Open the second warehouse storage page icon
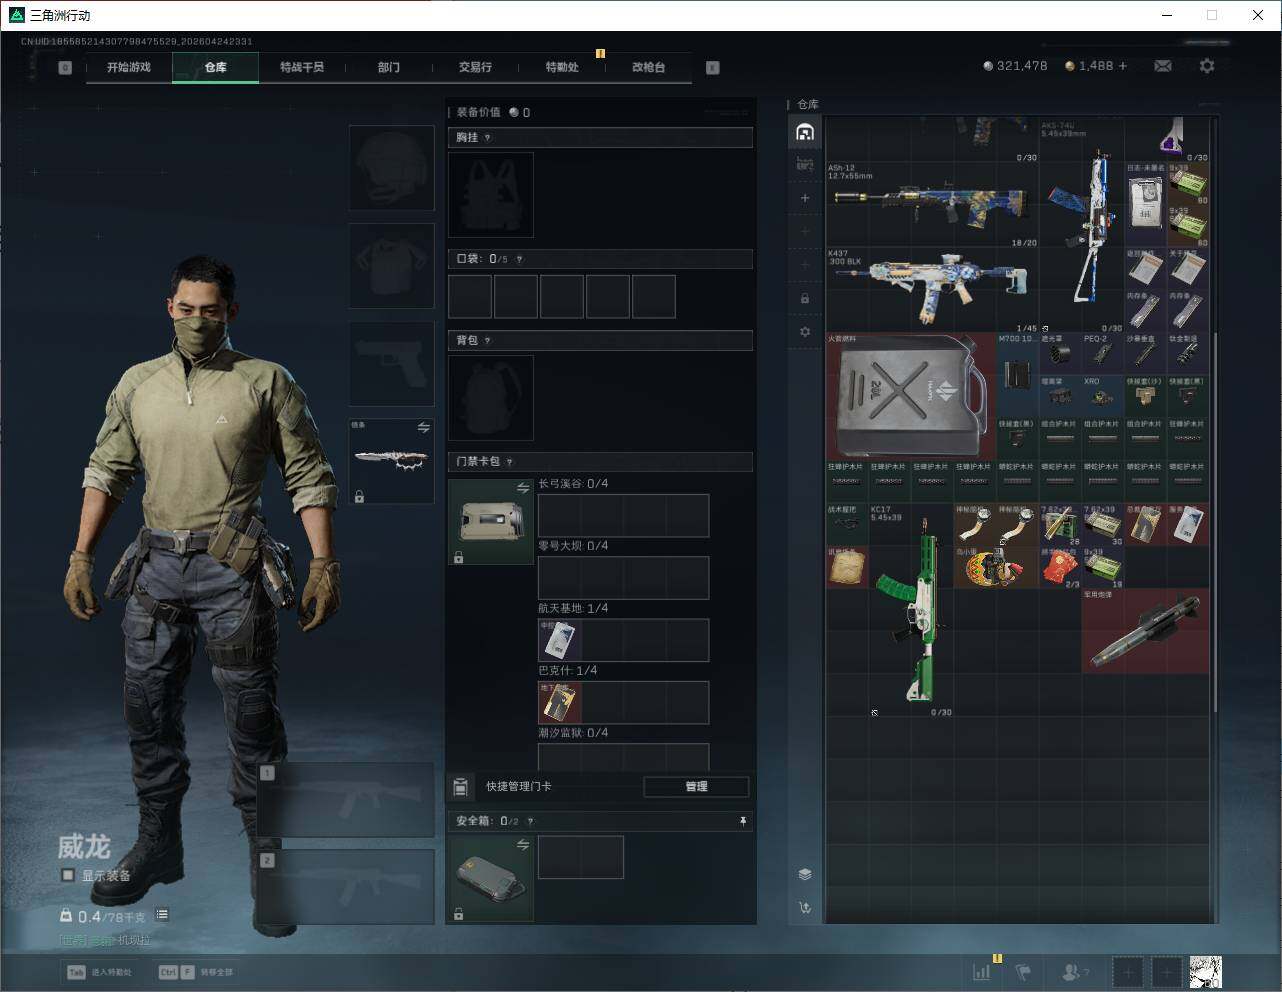 point(805,164)
